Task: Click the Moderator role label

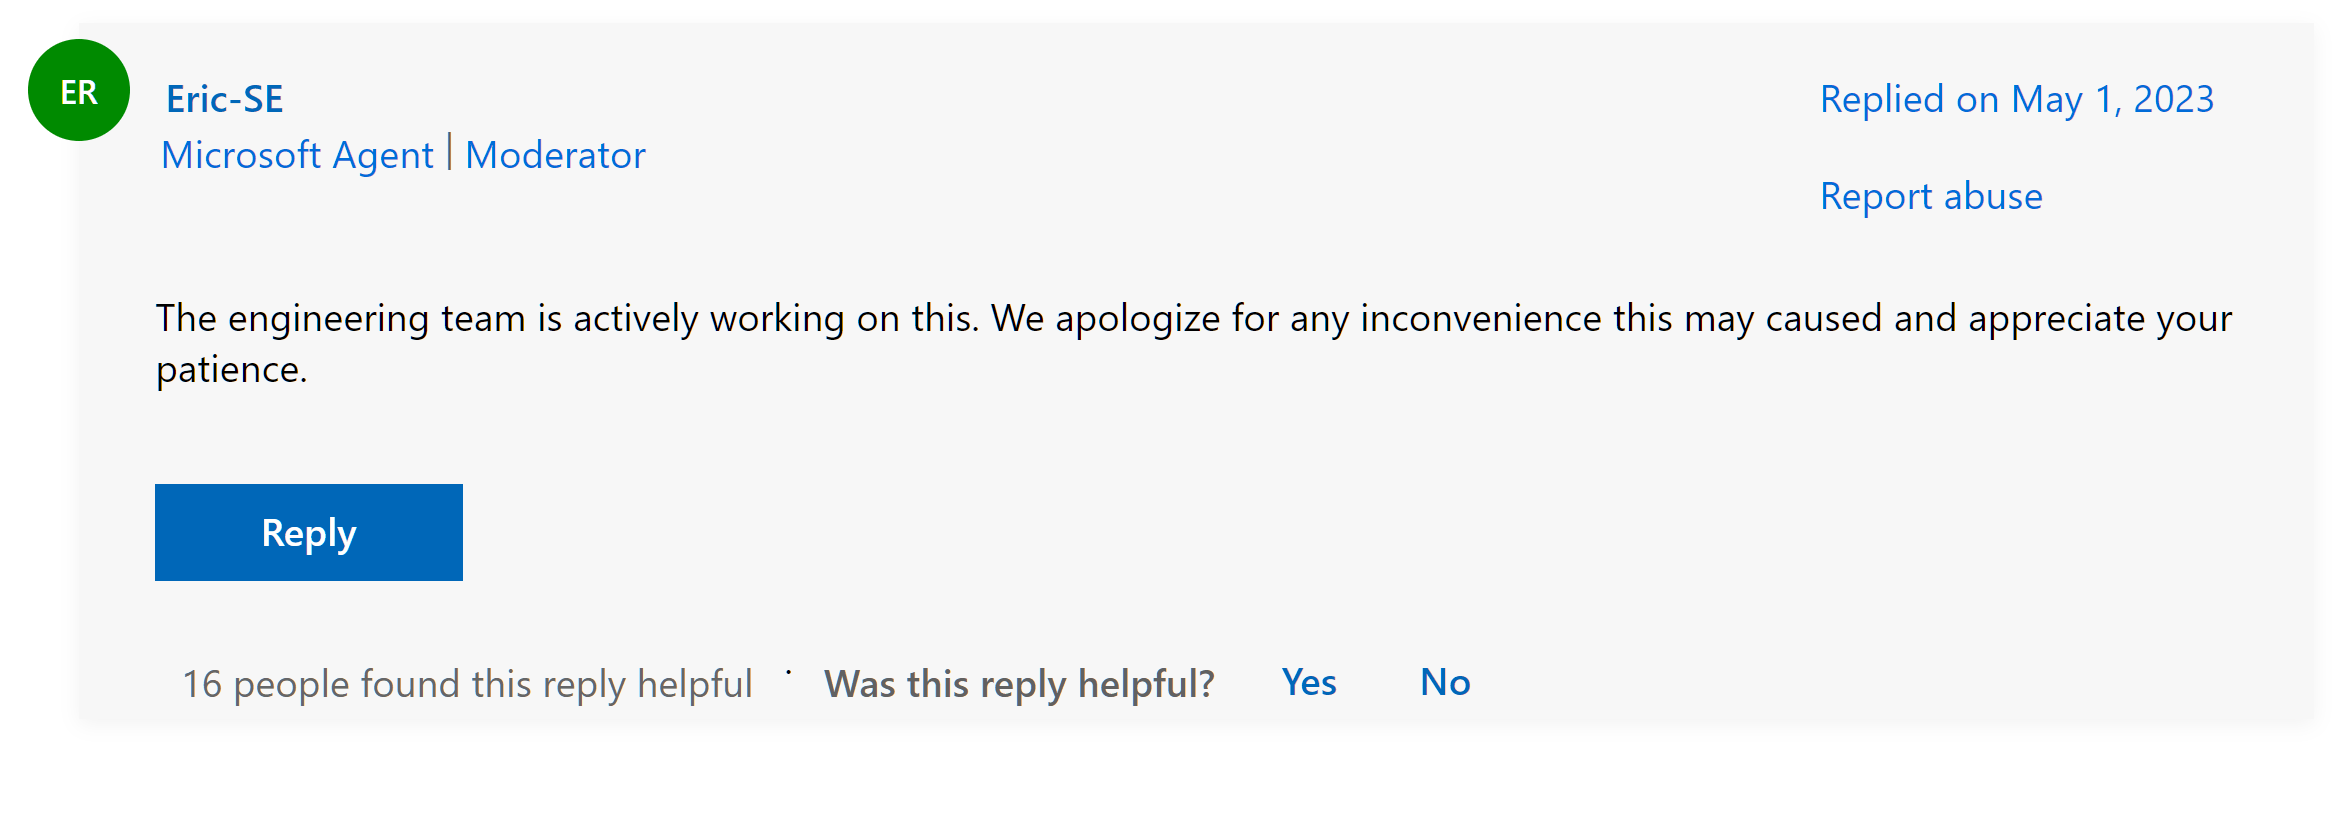Action: pyautogui.click(x=555, y=155)
